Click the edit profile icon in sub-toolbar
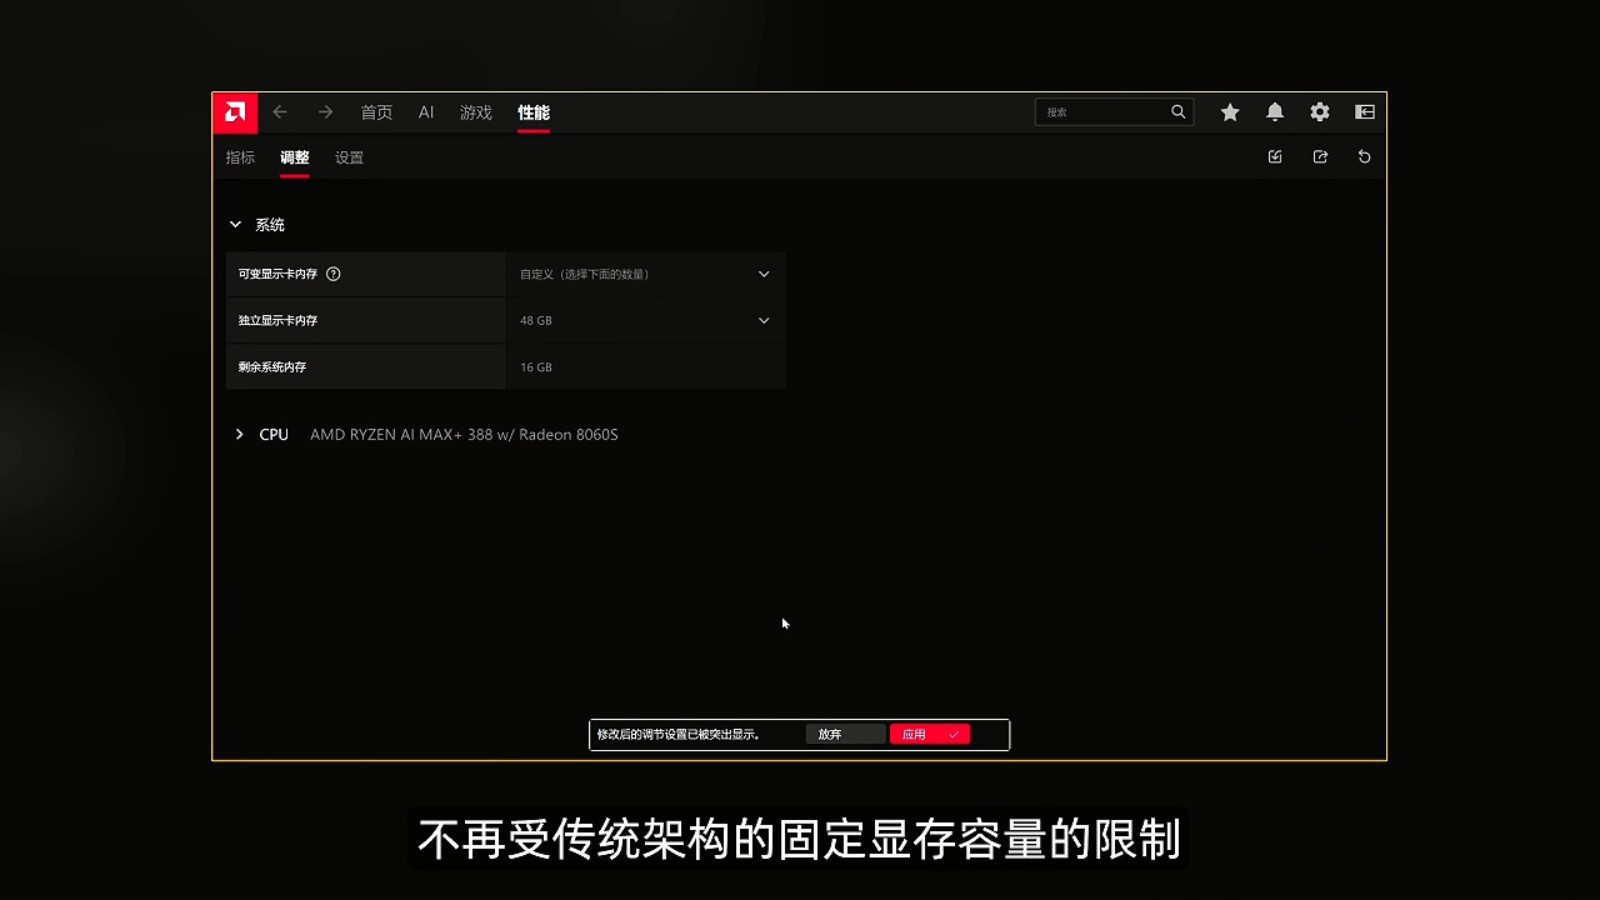The image size is (1600, 900). tap(1275, 157)
